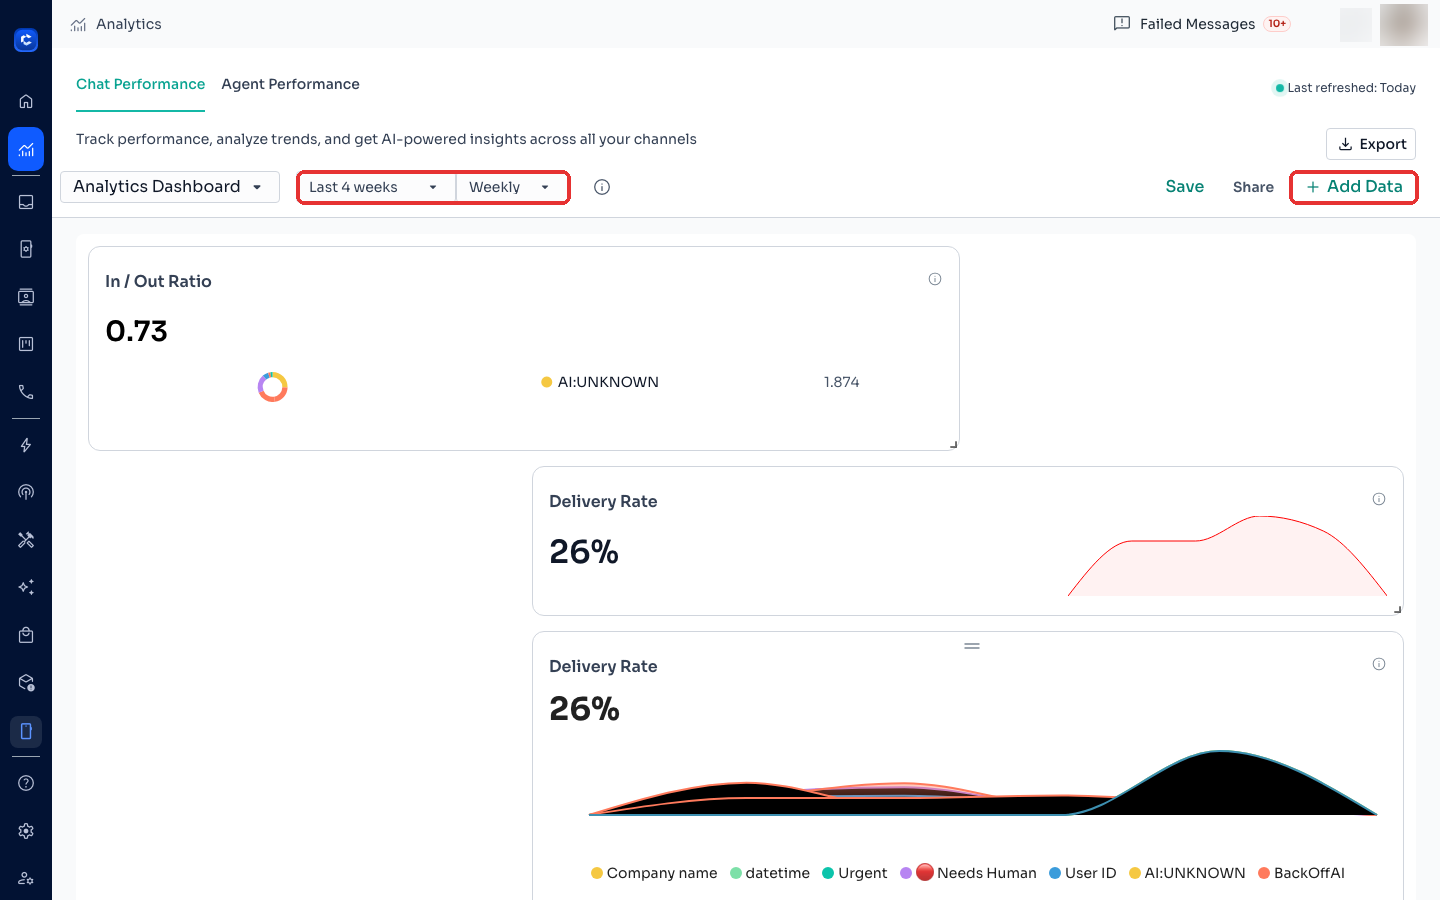This screenshot has height=900, width=1440.
Task: Open the Home icon in sidebar
Action: (x=26, y=101)
